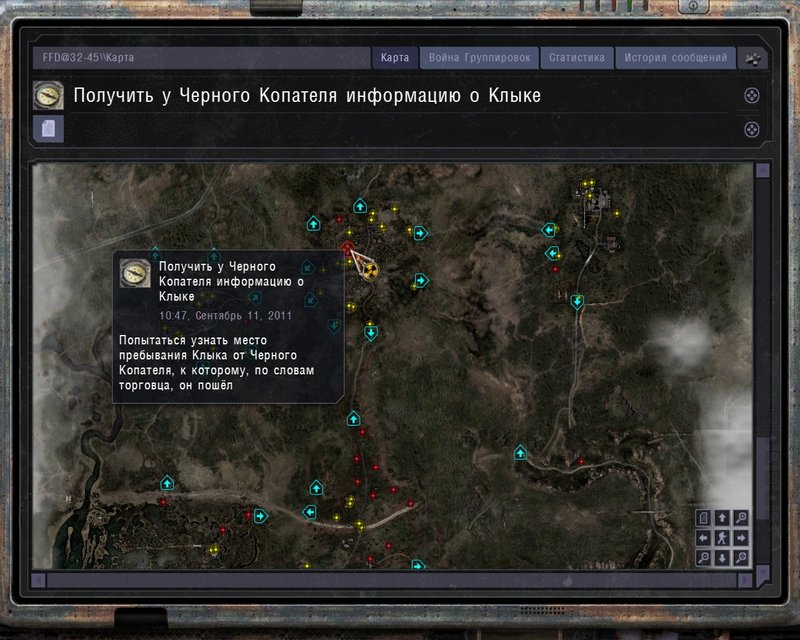This screenshot has width=800, height=640.
Task: Click the map's horizontal scrollbar left arrow
Action: point(39,580)
